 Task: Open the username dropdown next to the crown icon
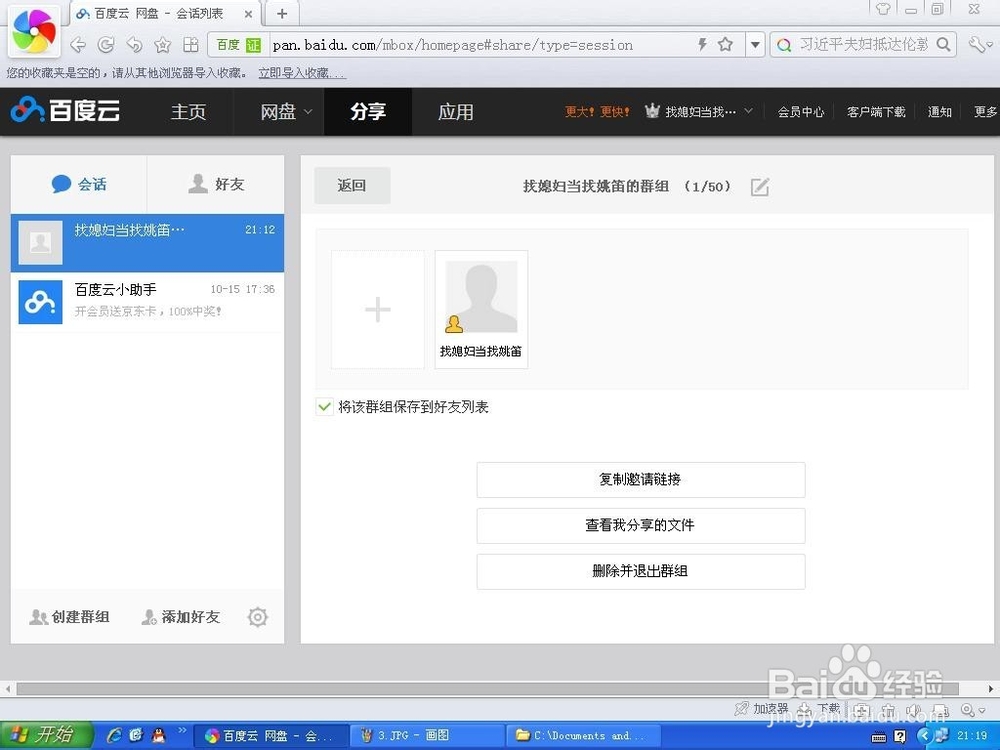click(x=702, y=111)
